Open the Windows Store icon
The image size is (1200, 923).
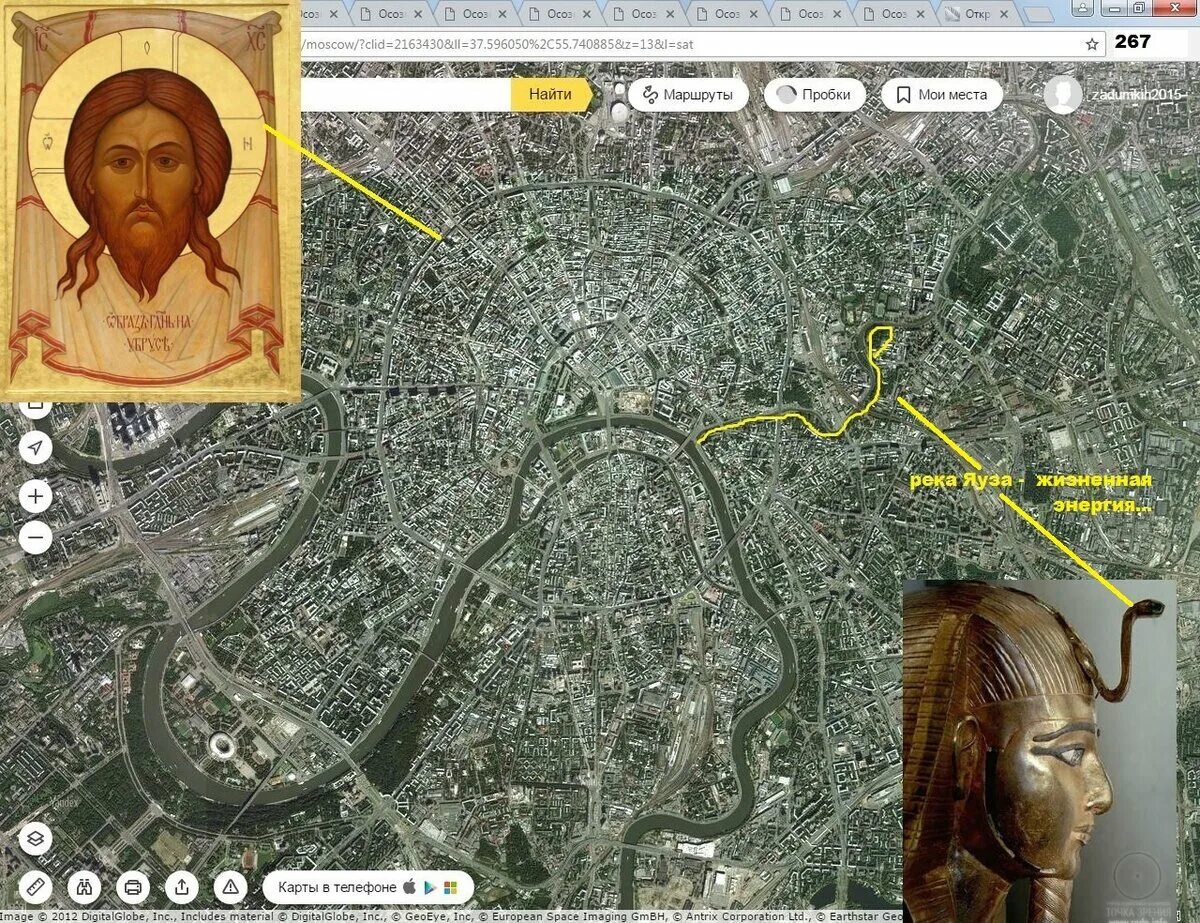pyautogui.click(x=450, y=887)
